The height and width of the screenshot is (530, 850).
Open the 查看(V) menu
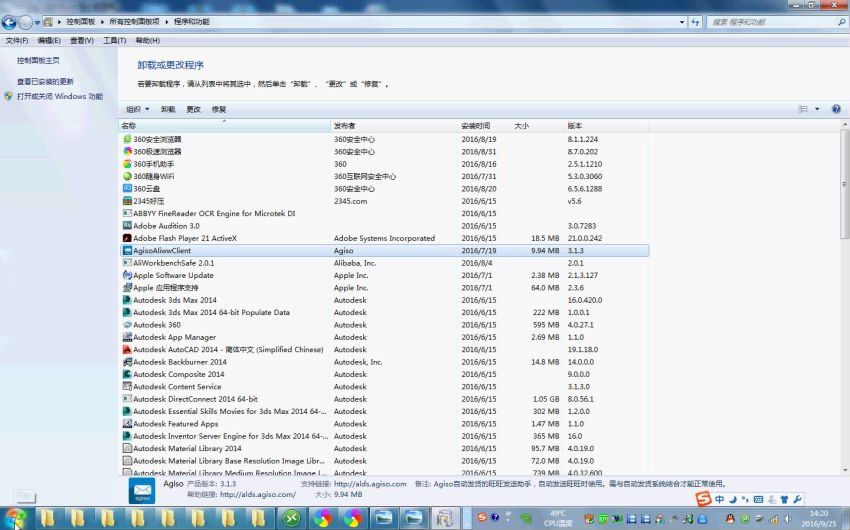coord(82,41)
